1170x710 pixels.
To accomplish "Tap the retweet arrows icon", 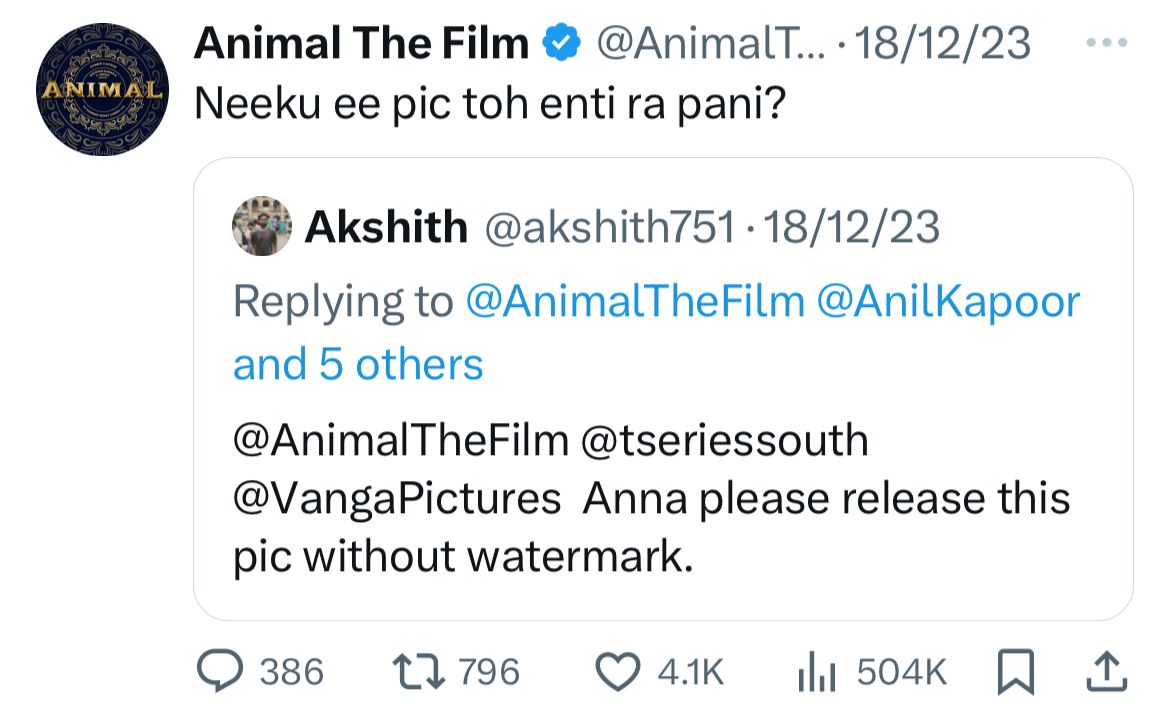I will pos(420,671).
